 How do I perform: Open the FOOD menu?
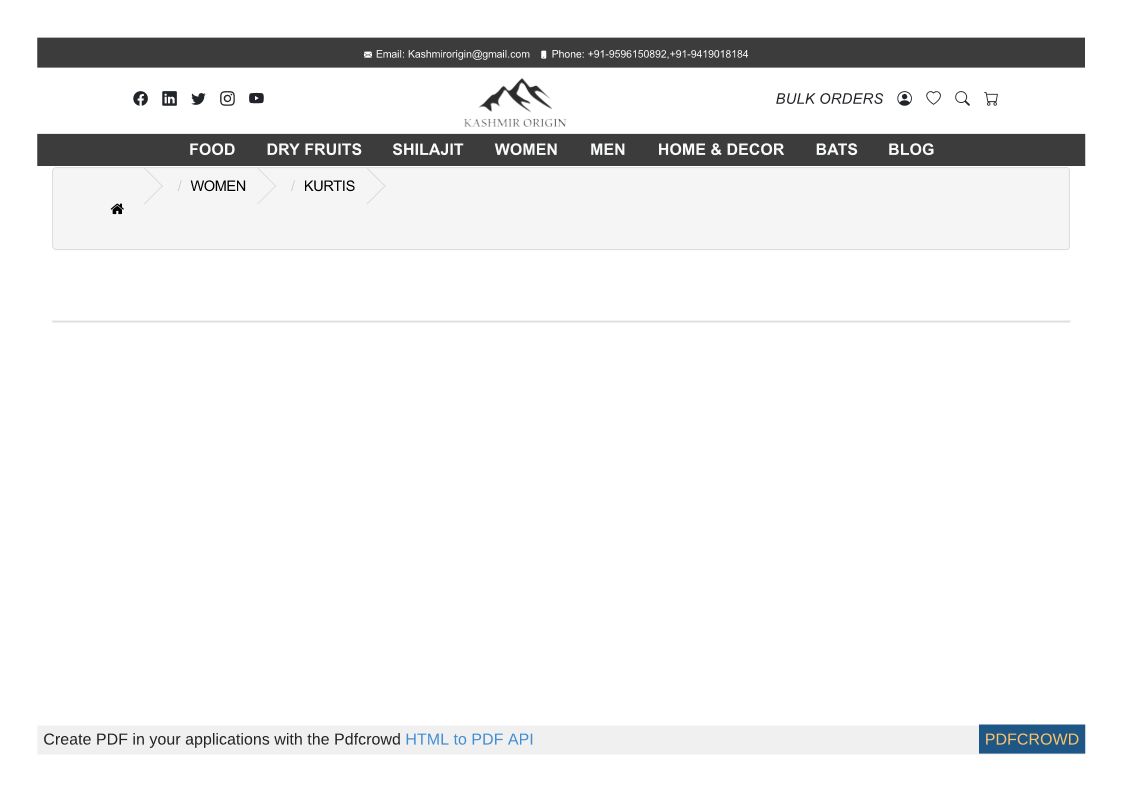[212, 149]
